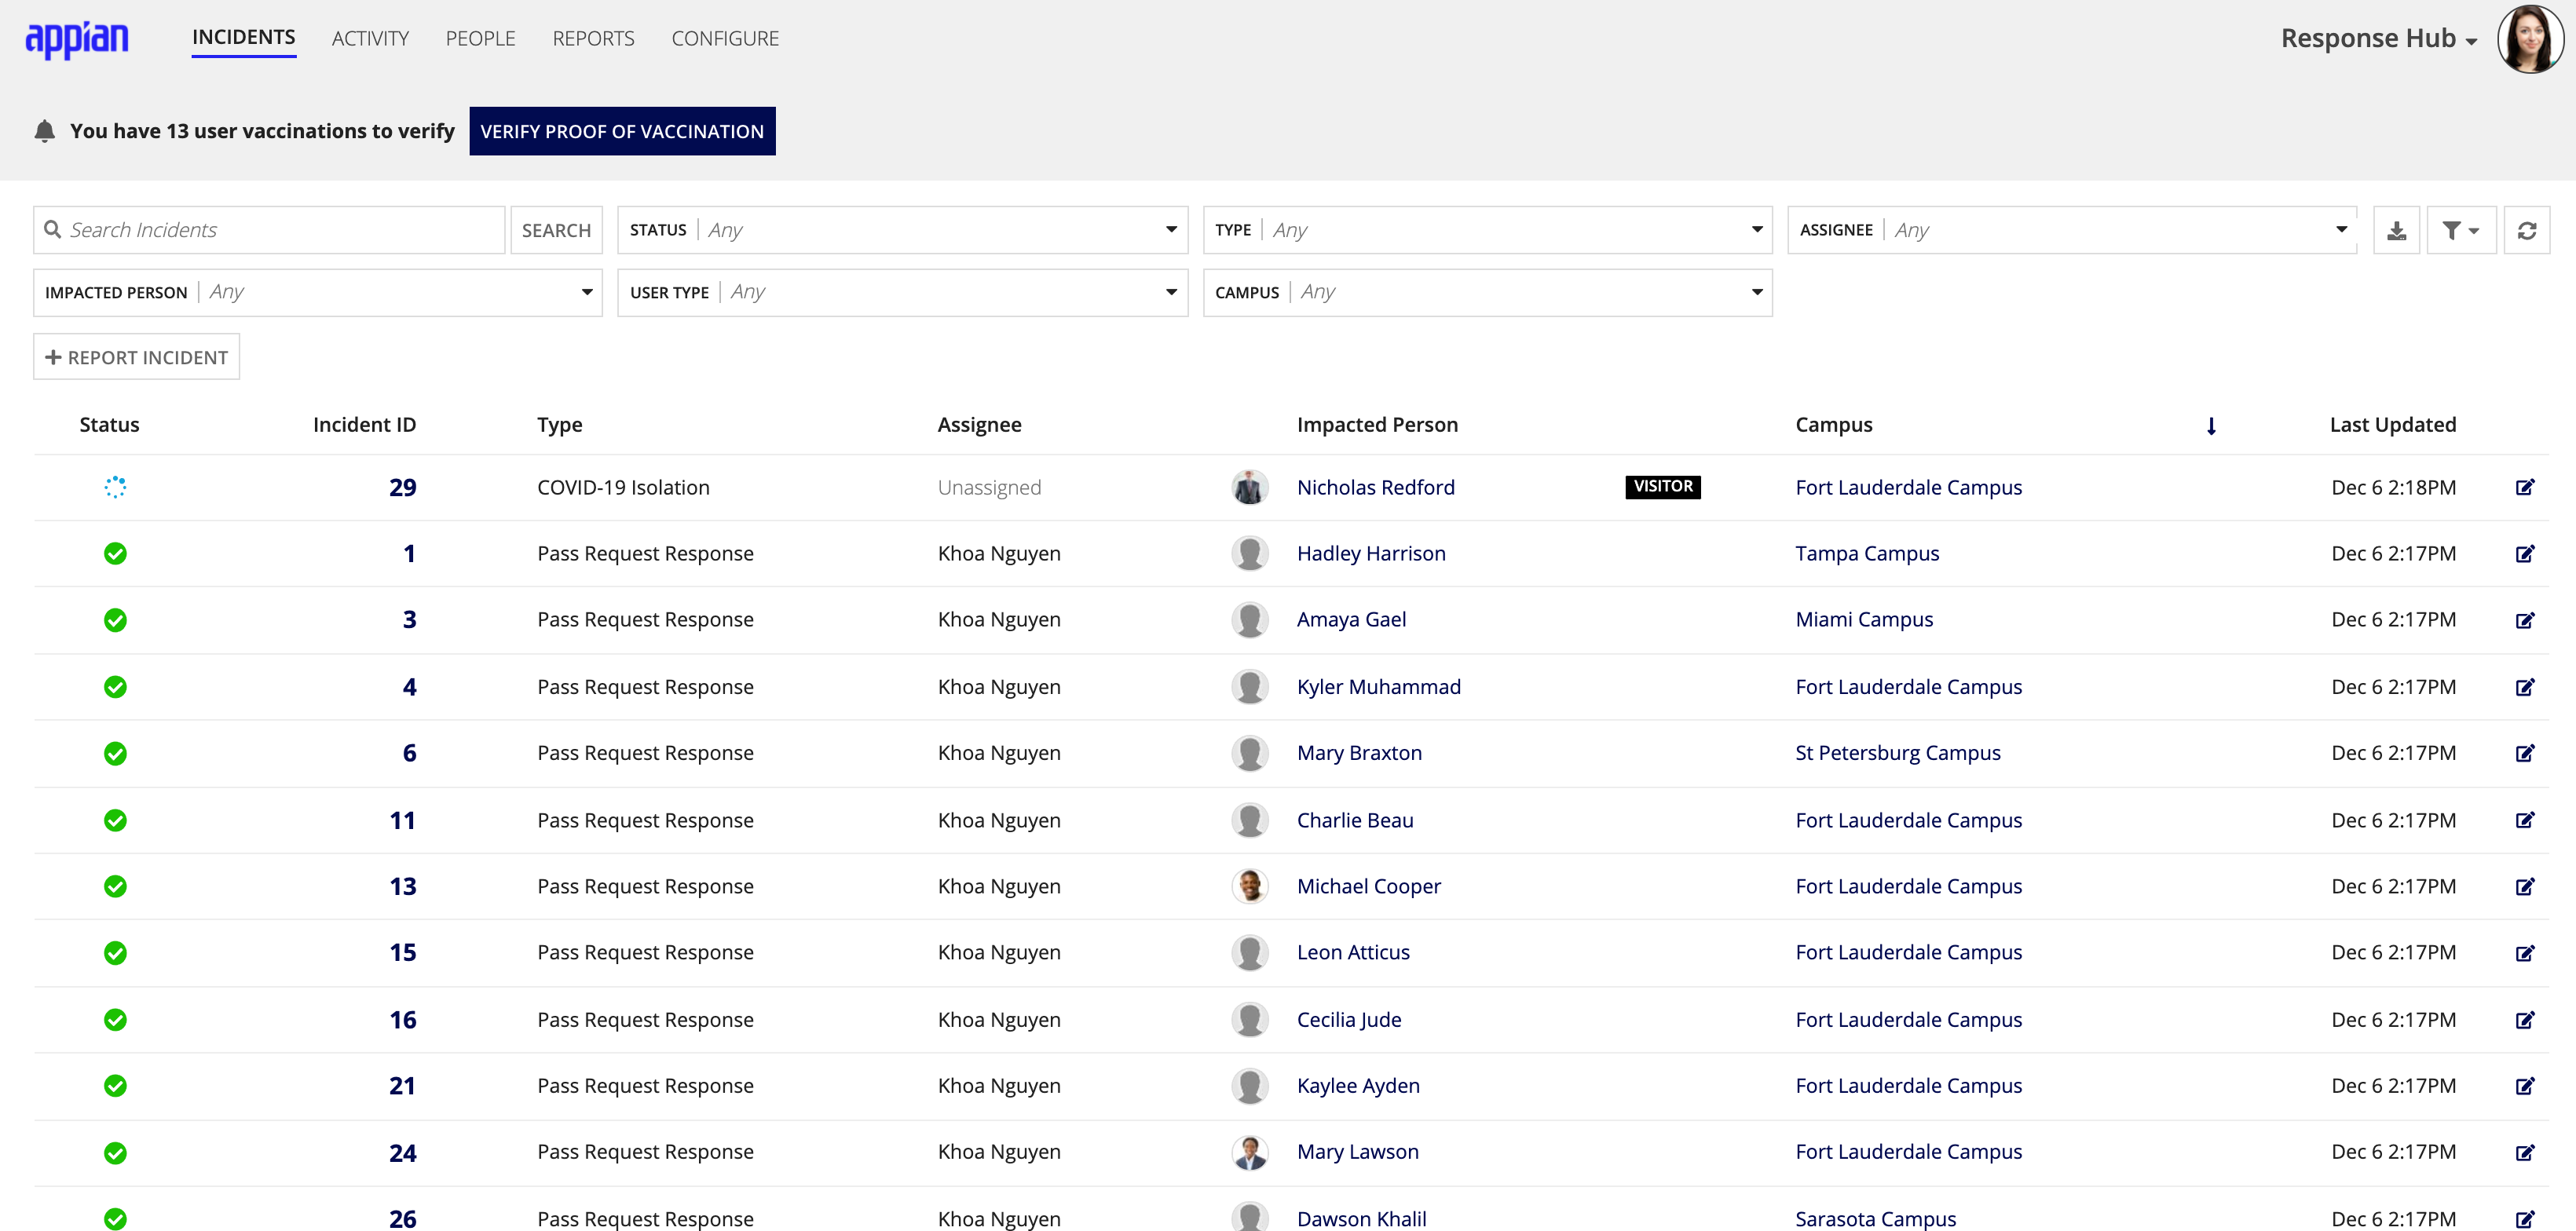Image resolution: width=2576 pixels, height=1231 pixels.
Task: Edit incident 24 using pencil icon
Action: (2525, 1153)
